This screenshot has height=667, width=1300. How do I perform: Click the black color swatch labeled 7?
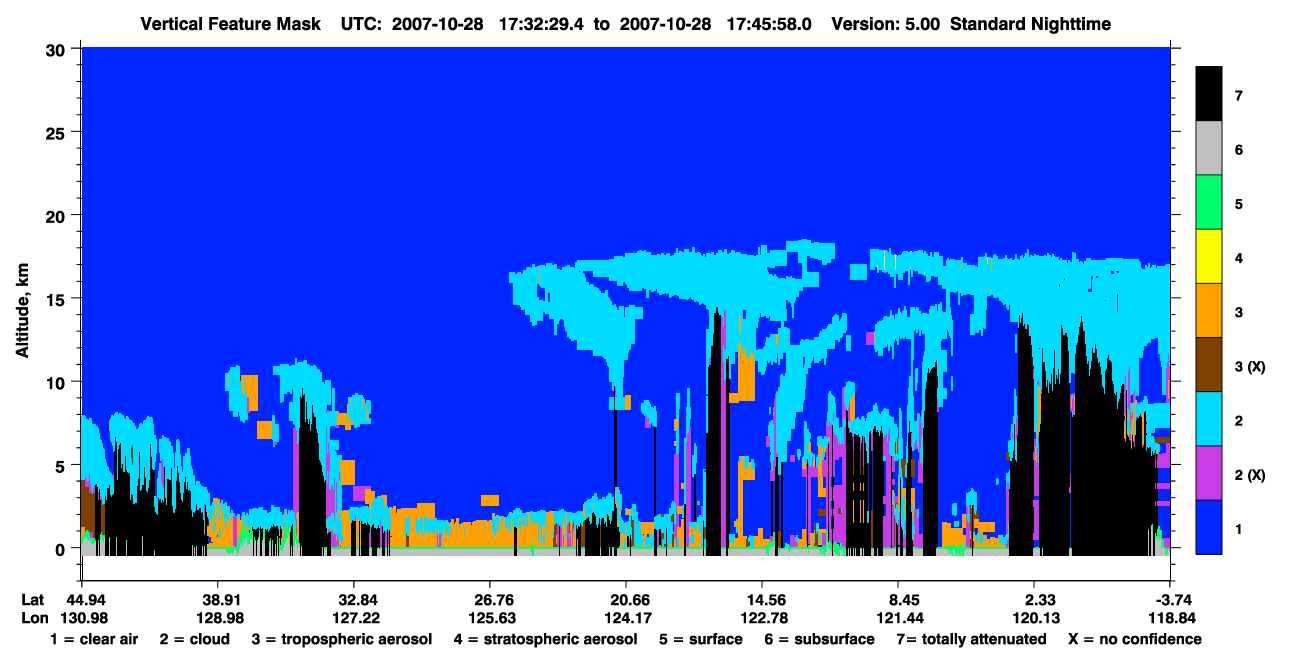click(x=1209, y=95)
